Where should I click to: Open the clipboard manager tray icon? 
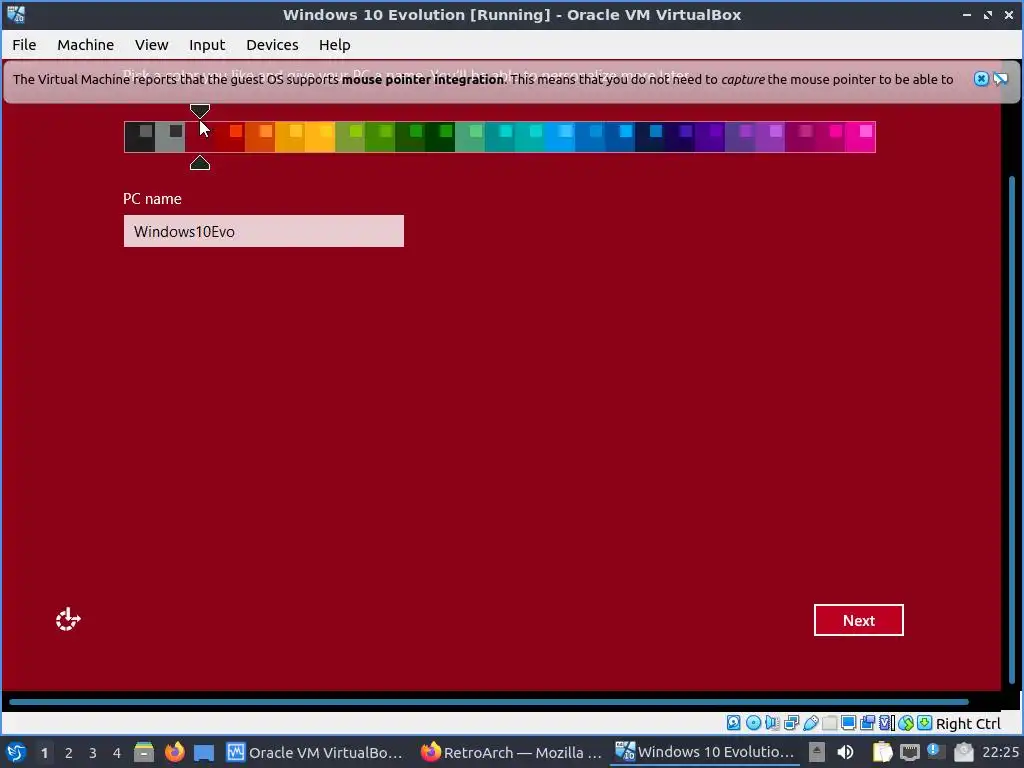(x=882, y=752)
